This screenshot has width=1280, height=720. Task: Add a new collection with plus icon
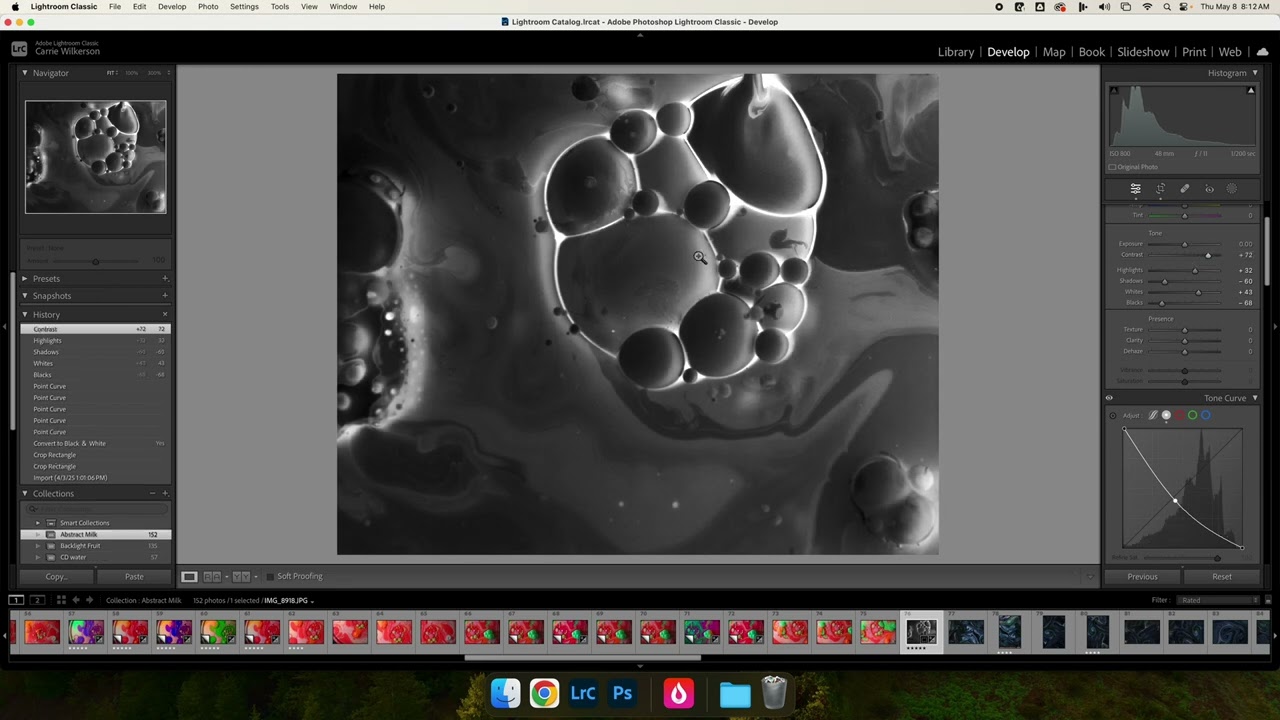coord(165,493)
